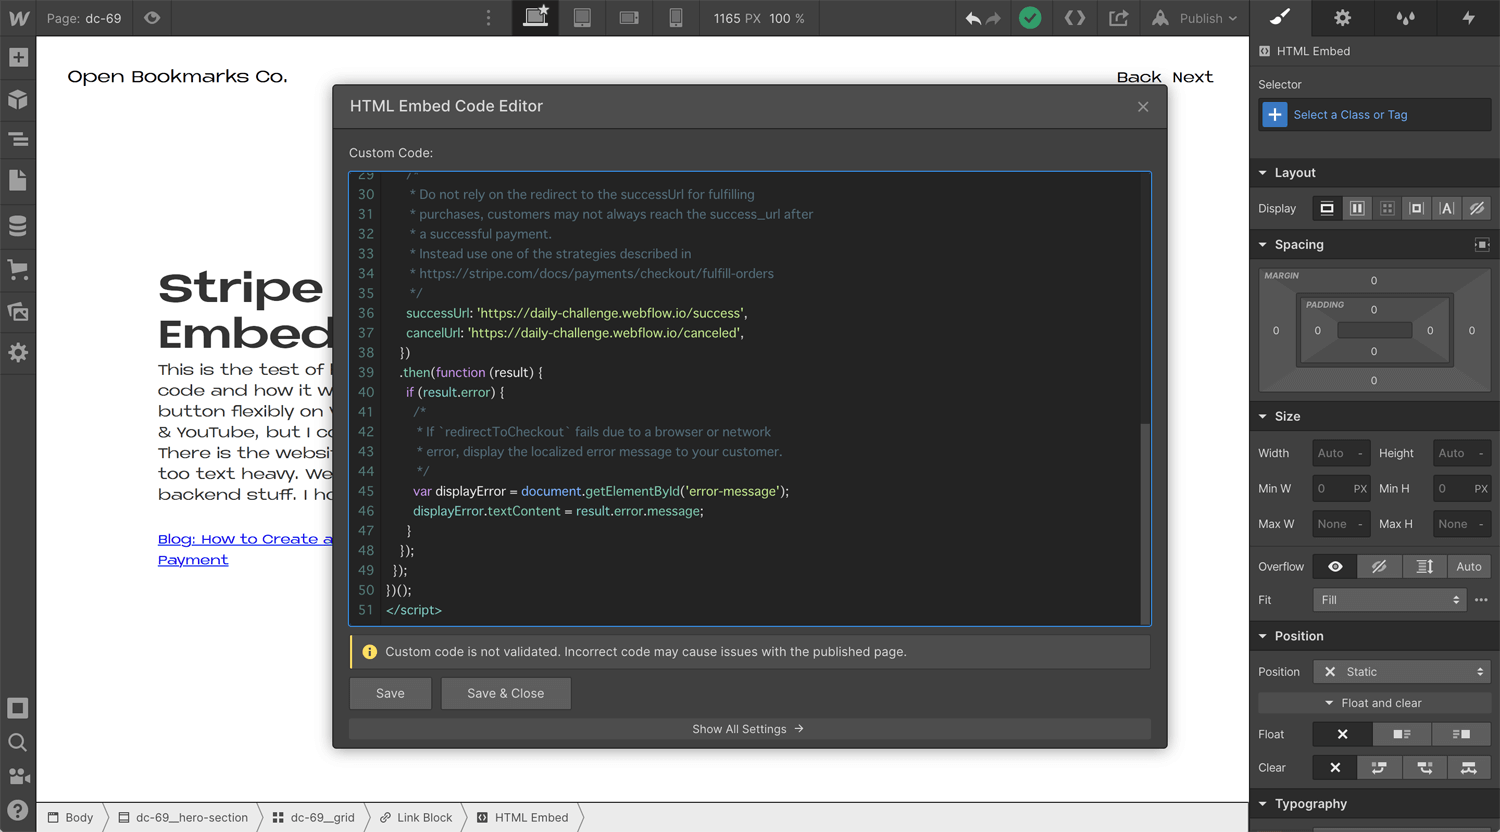Select Link Block in breadcrumb
1500x832 pixels.
(416, 817)
